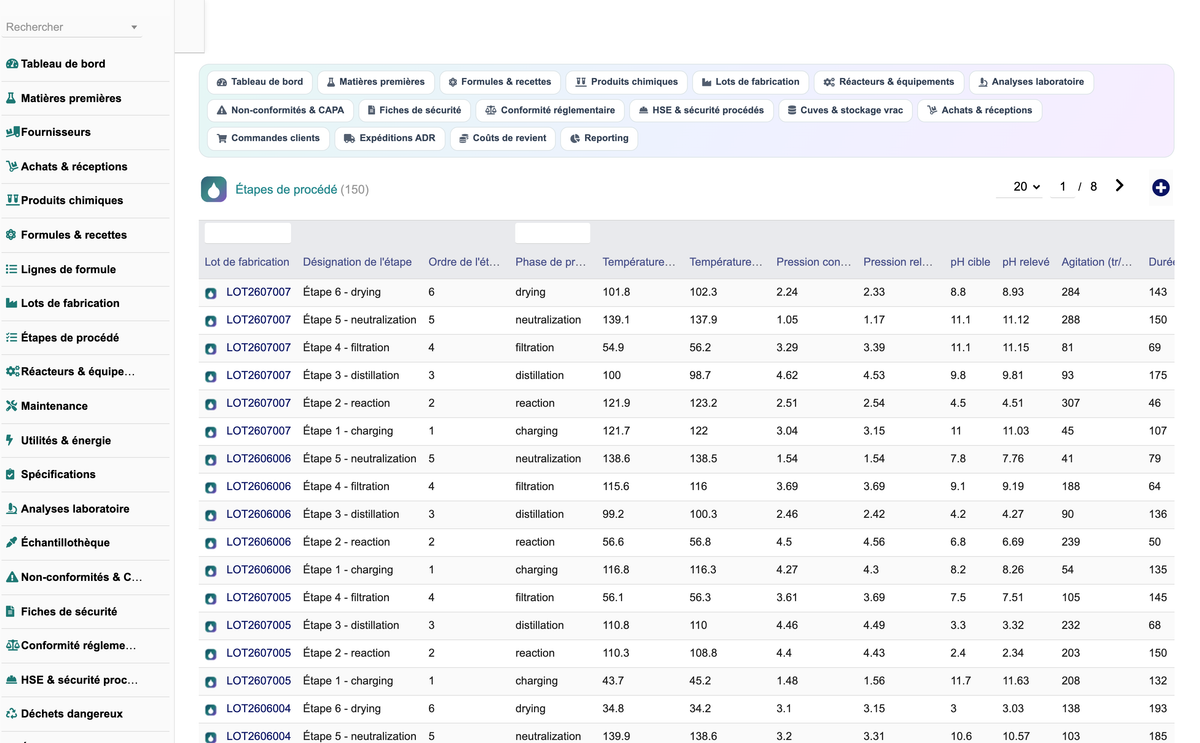Open Cuves & stockage vrac button
Image resolution: width=1200 pixels, height=743 pixels.
[x=845, y=110]
